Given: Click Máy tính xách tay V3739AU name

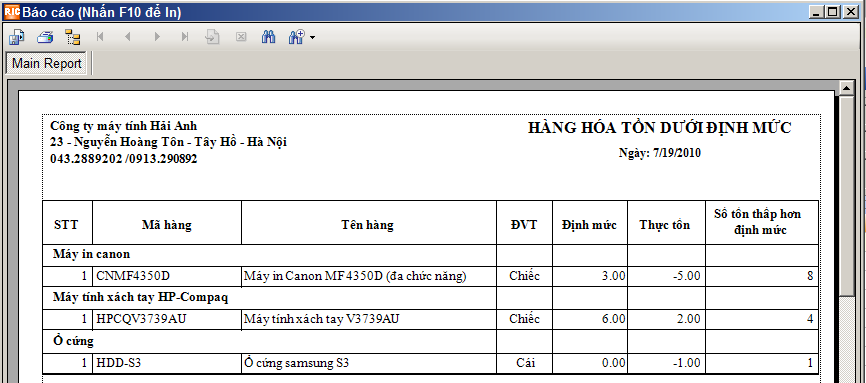Looking at the screenshot, I should pos(321,319).
